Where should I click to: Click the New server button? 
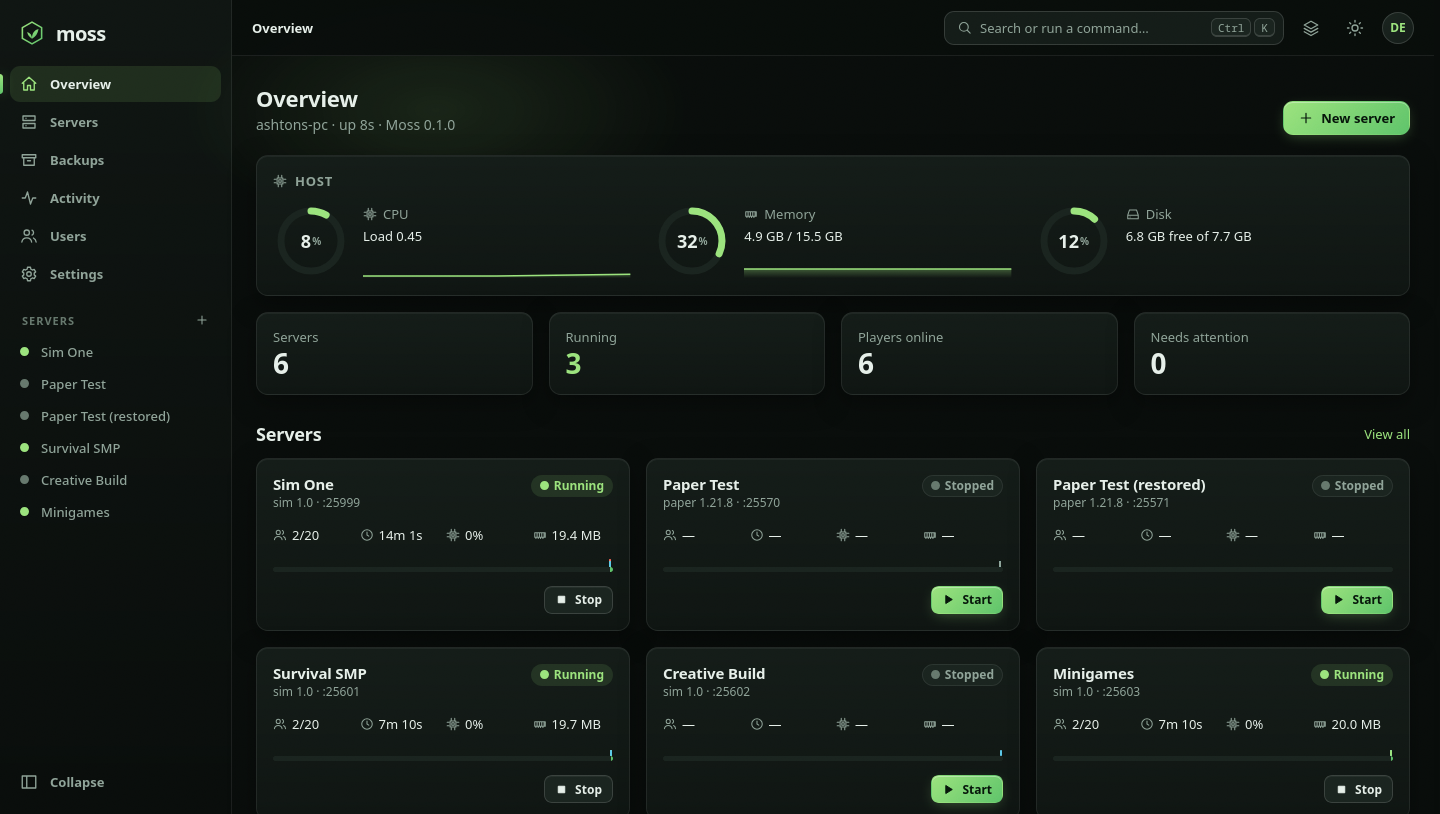(1346, 118)
